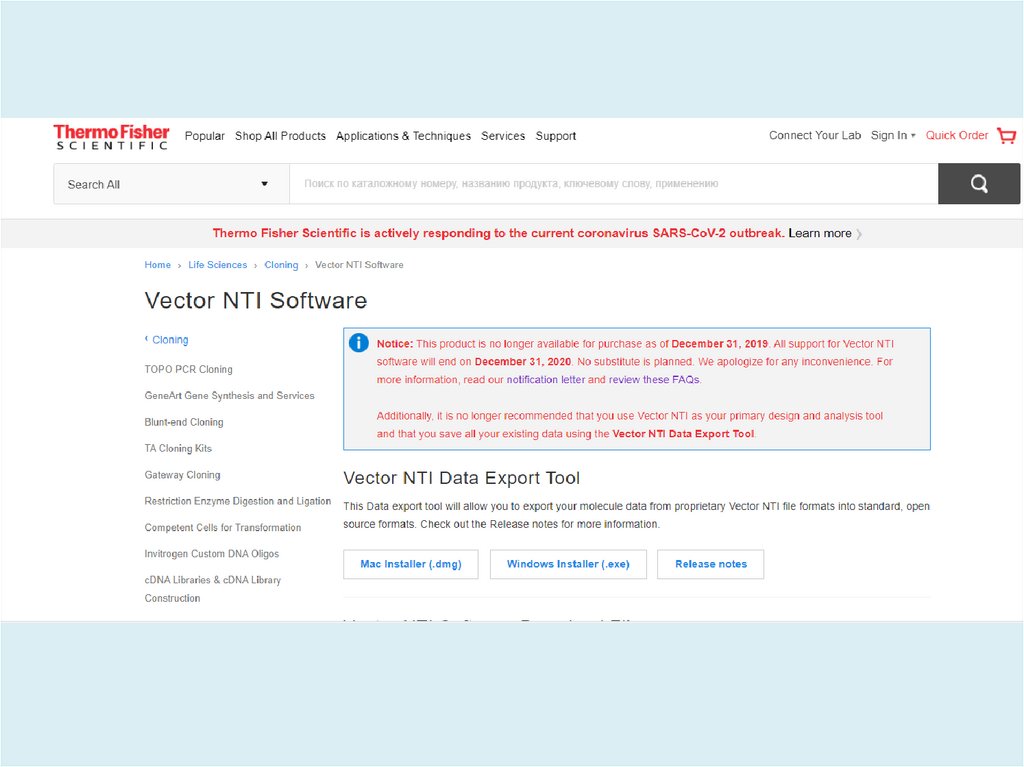Expand the Search All category dropdown

pyautogui.click(x=171, y=184)
